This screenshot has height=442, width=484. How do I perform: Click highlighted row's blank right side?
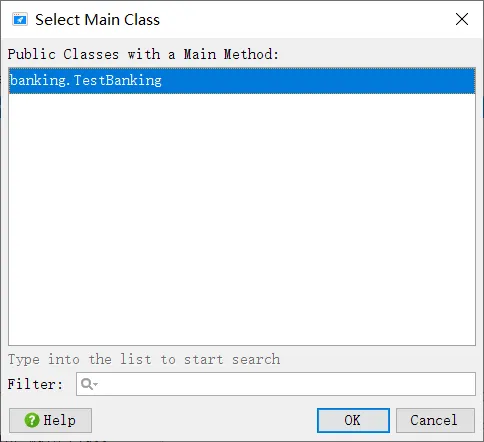317,80
